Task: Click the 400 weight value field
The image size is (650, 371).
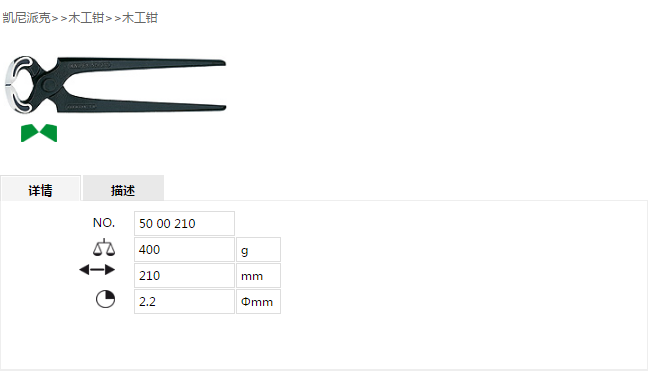Action: point(184,250)
